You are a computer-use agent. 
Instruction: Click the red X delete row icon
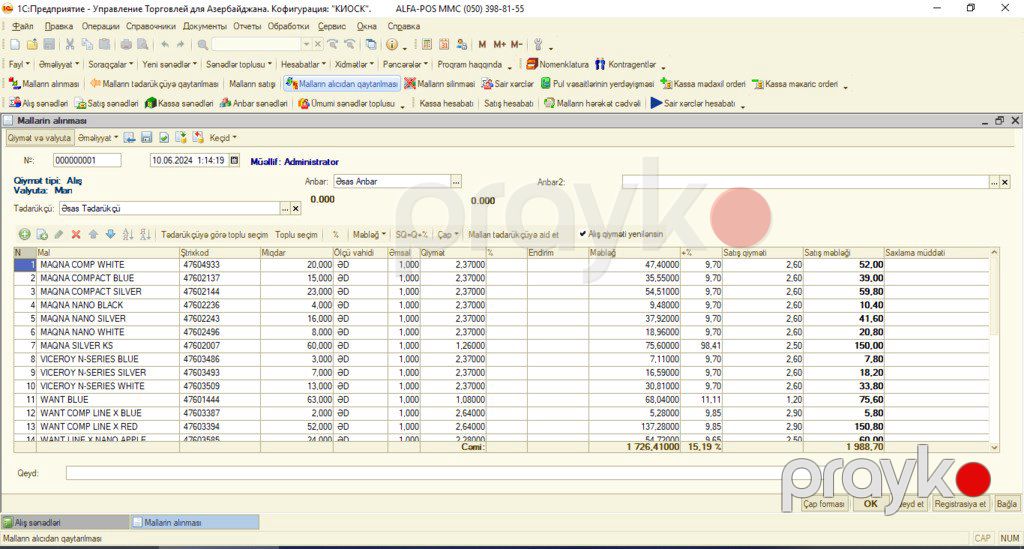76,234
